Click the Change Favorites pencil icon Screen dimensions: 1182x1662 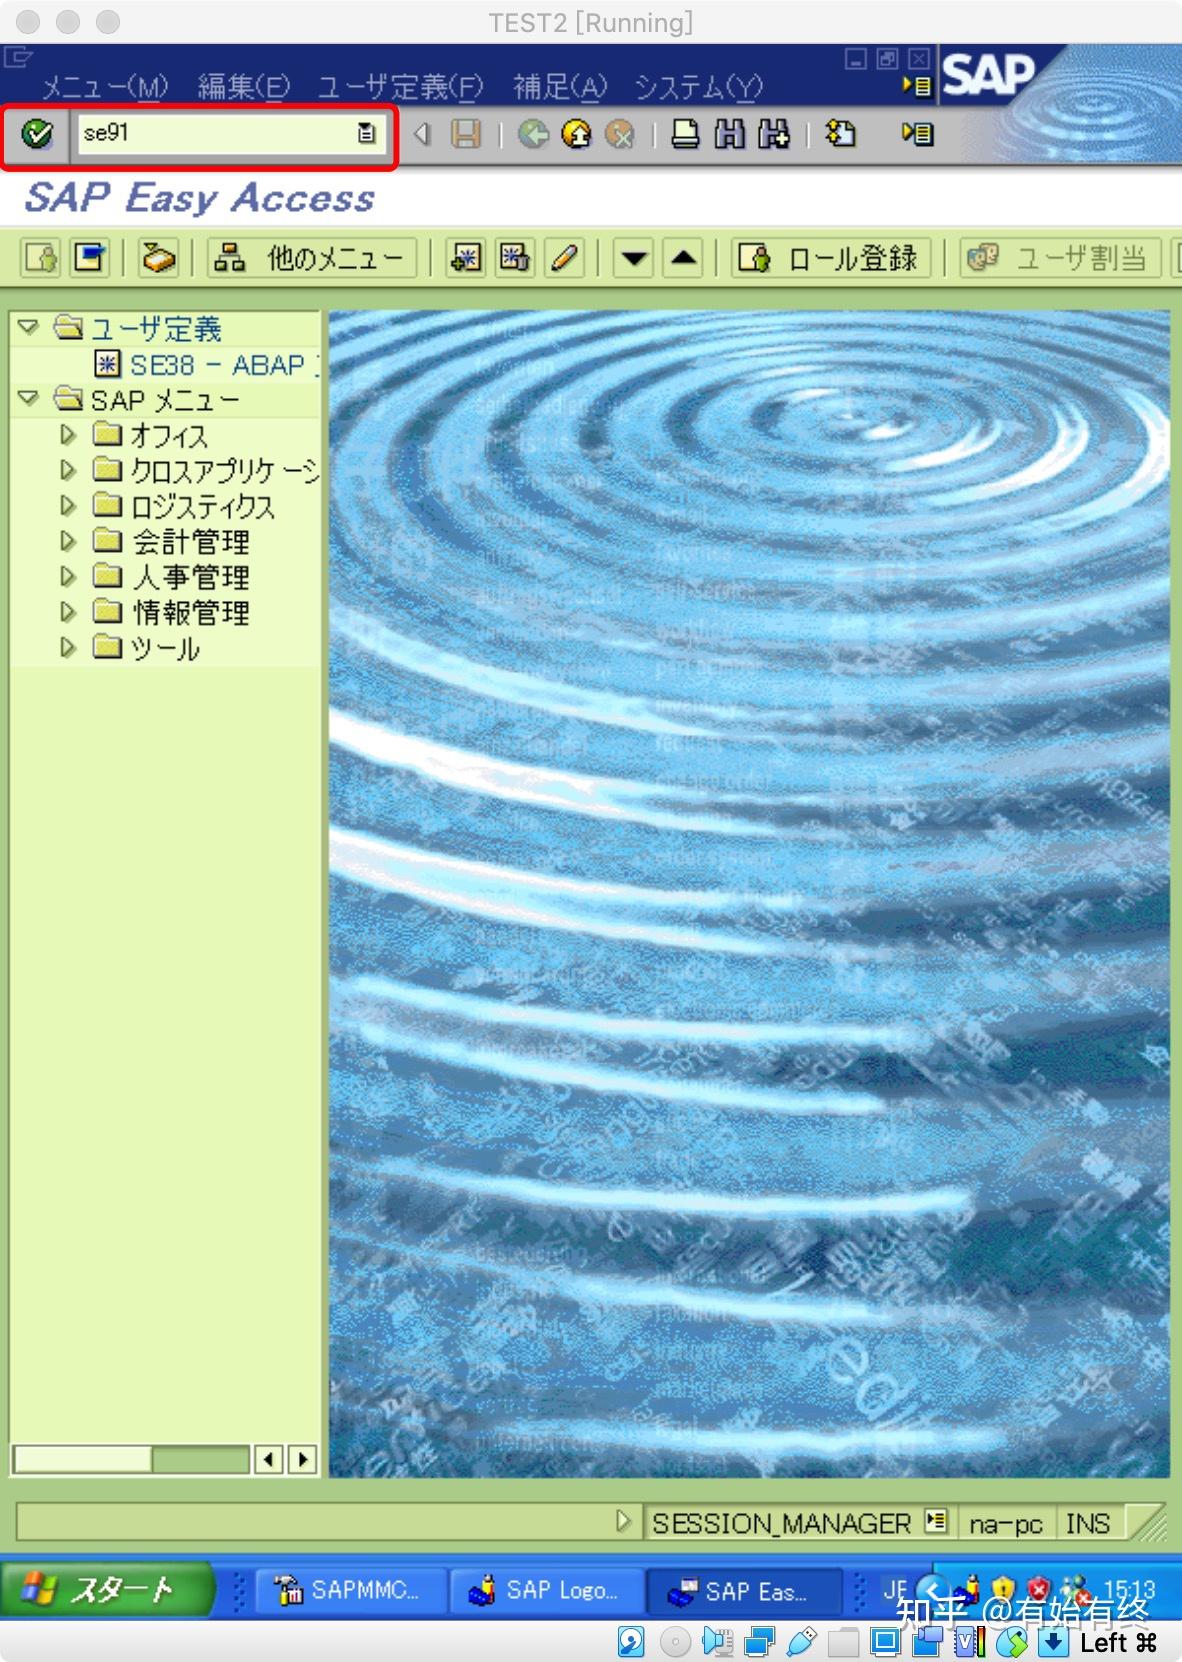(565, 259)
